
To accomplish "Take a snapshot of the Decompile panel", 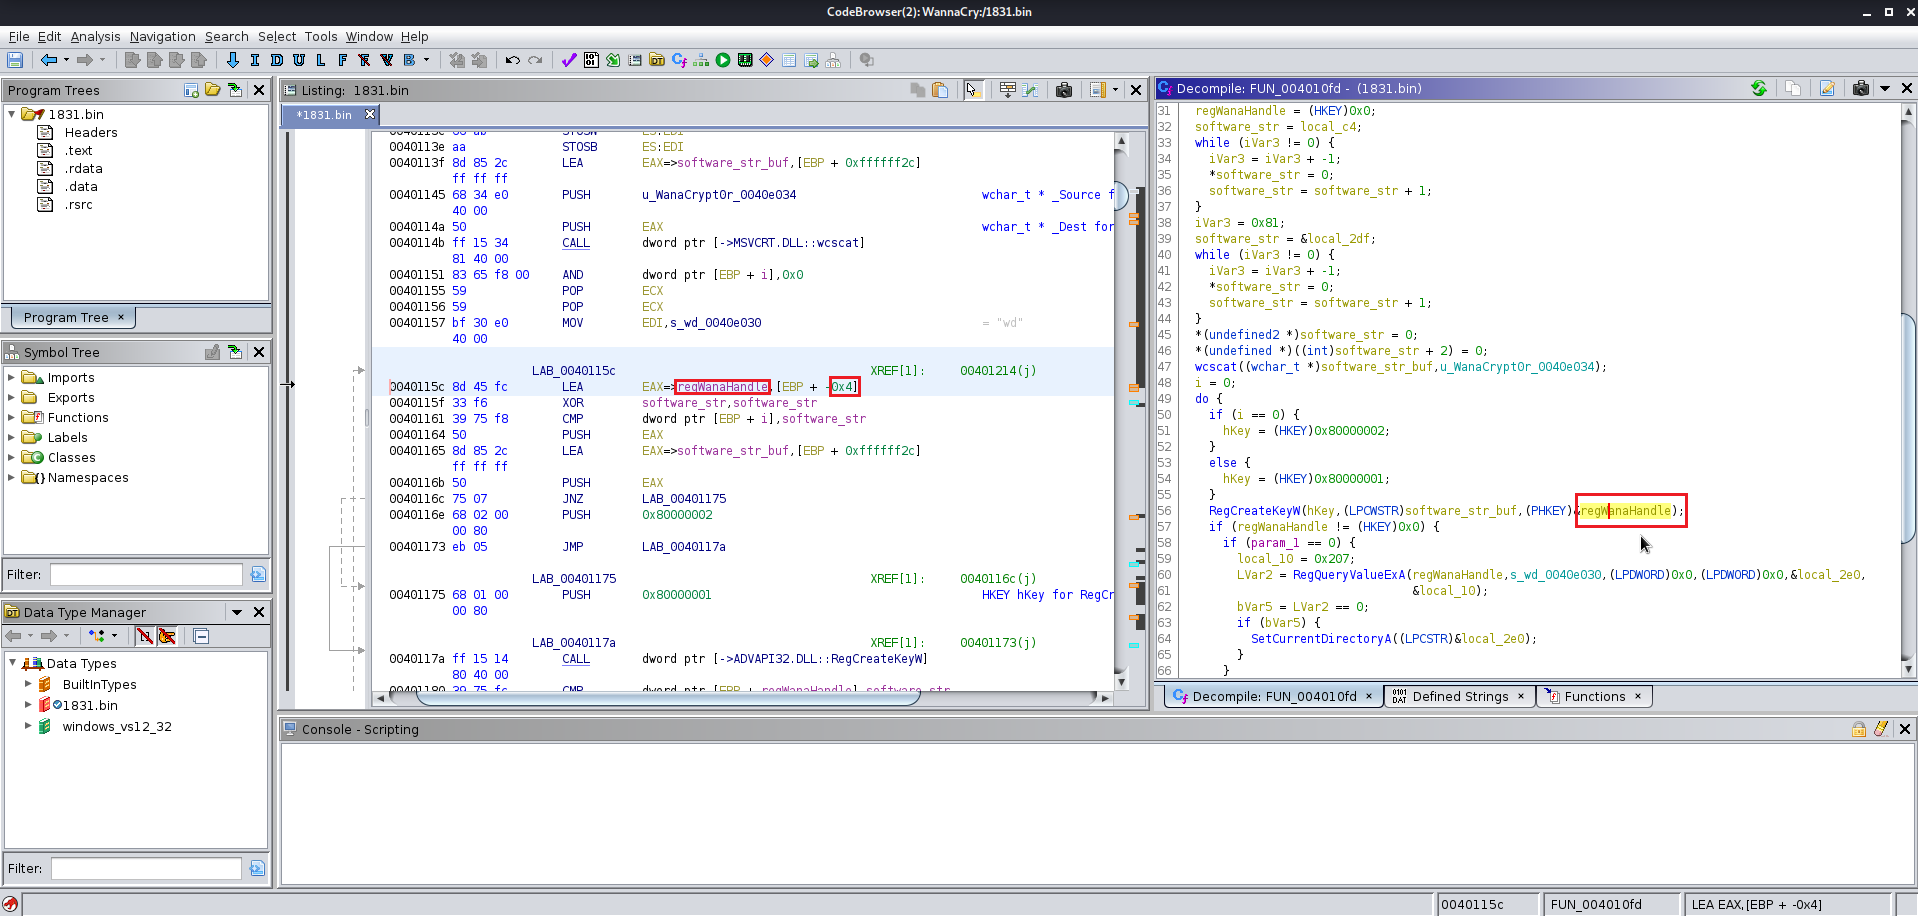I will pyautogui.click(x=1860, y=88).
